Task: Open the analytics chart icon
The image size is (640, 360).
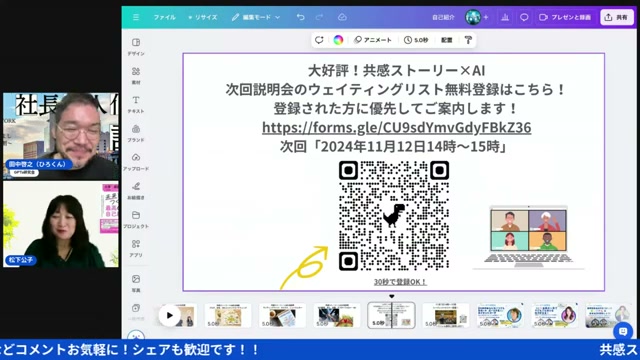Action: (x=505, y=17)
